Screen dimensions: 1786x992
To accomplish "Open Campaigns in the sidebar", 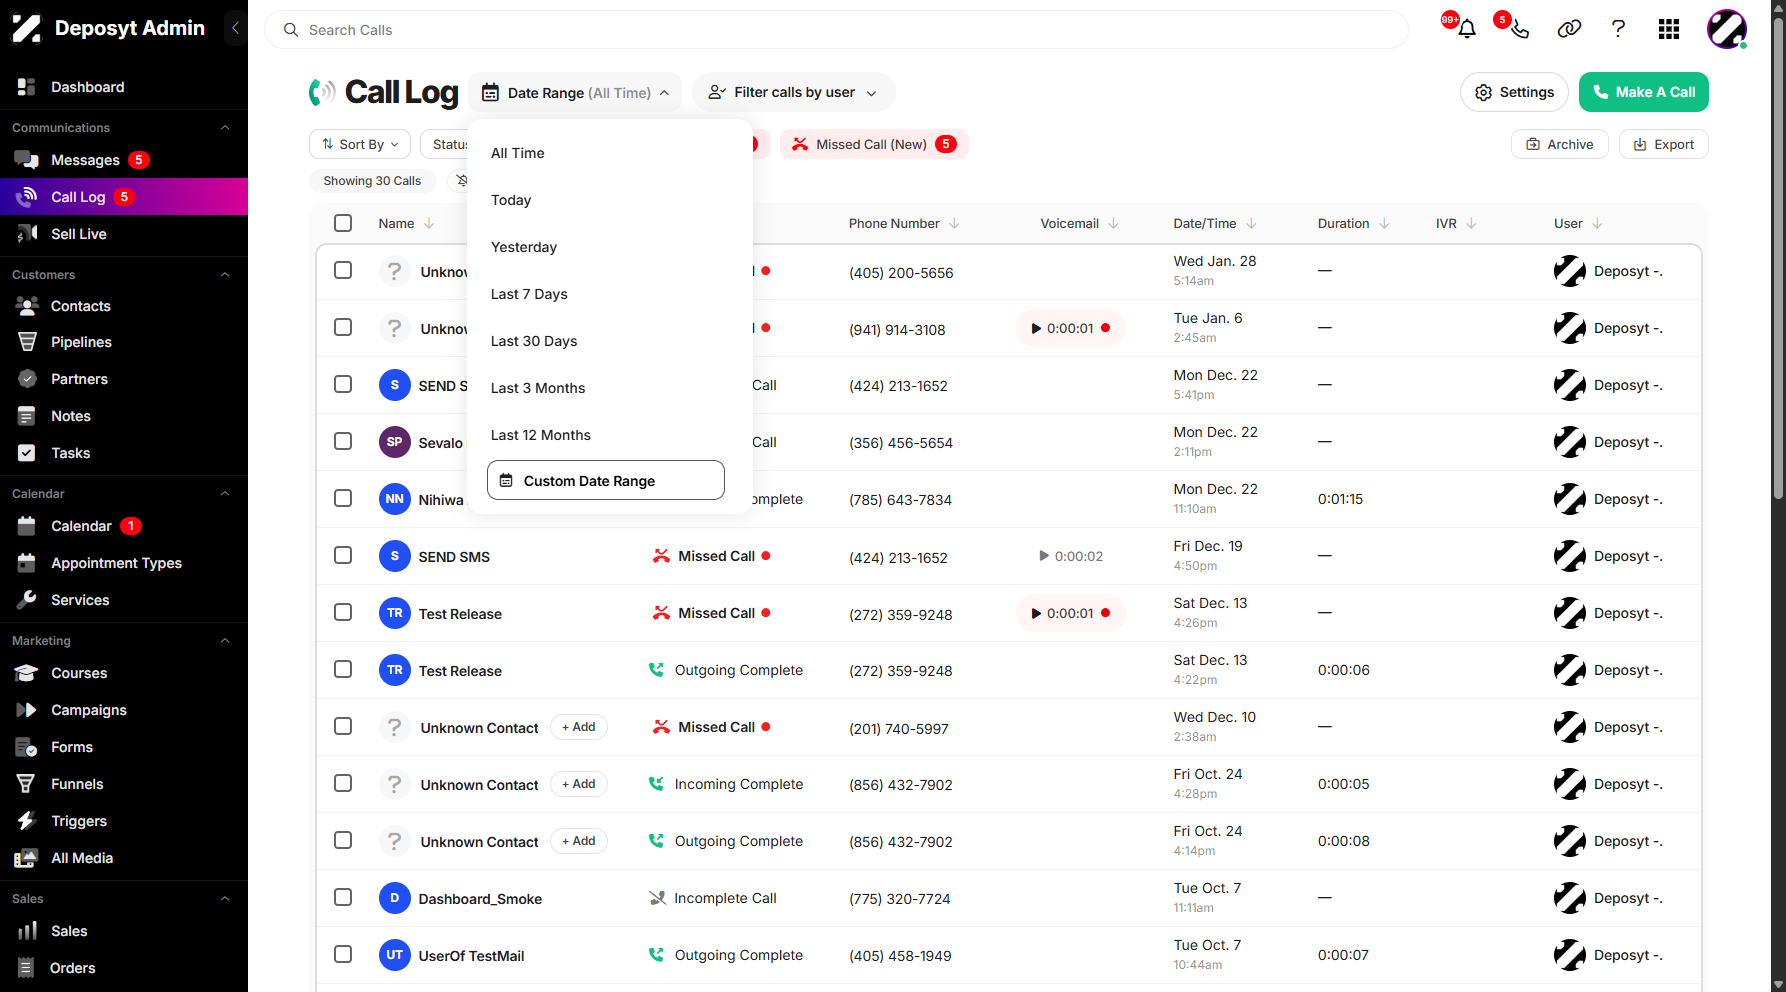I will pos(89,710).
